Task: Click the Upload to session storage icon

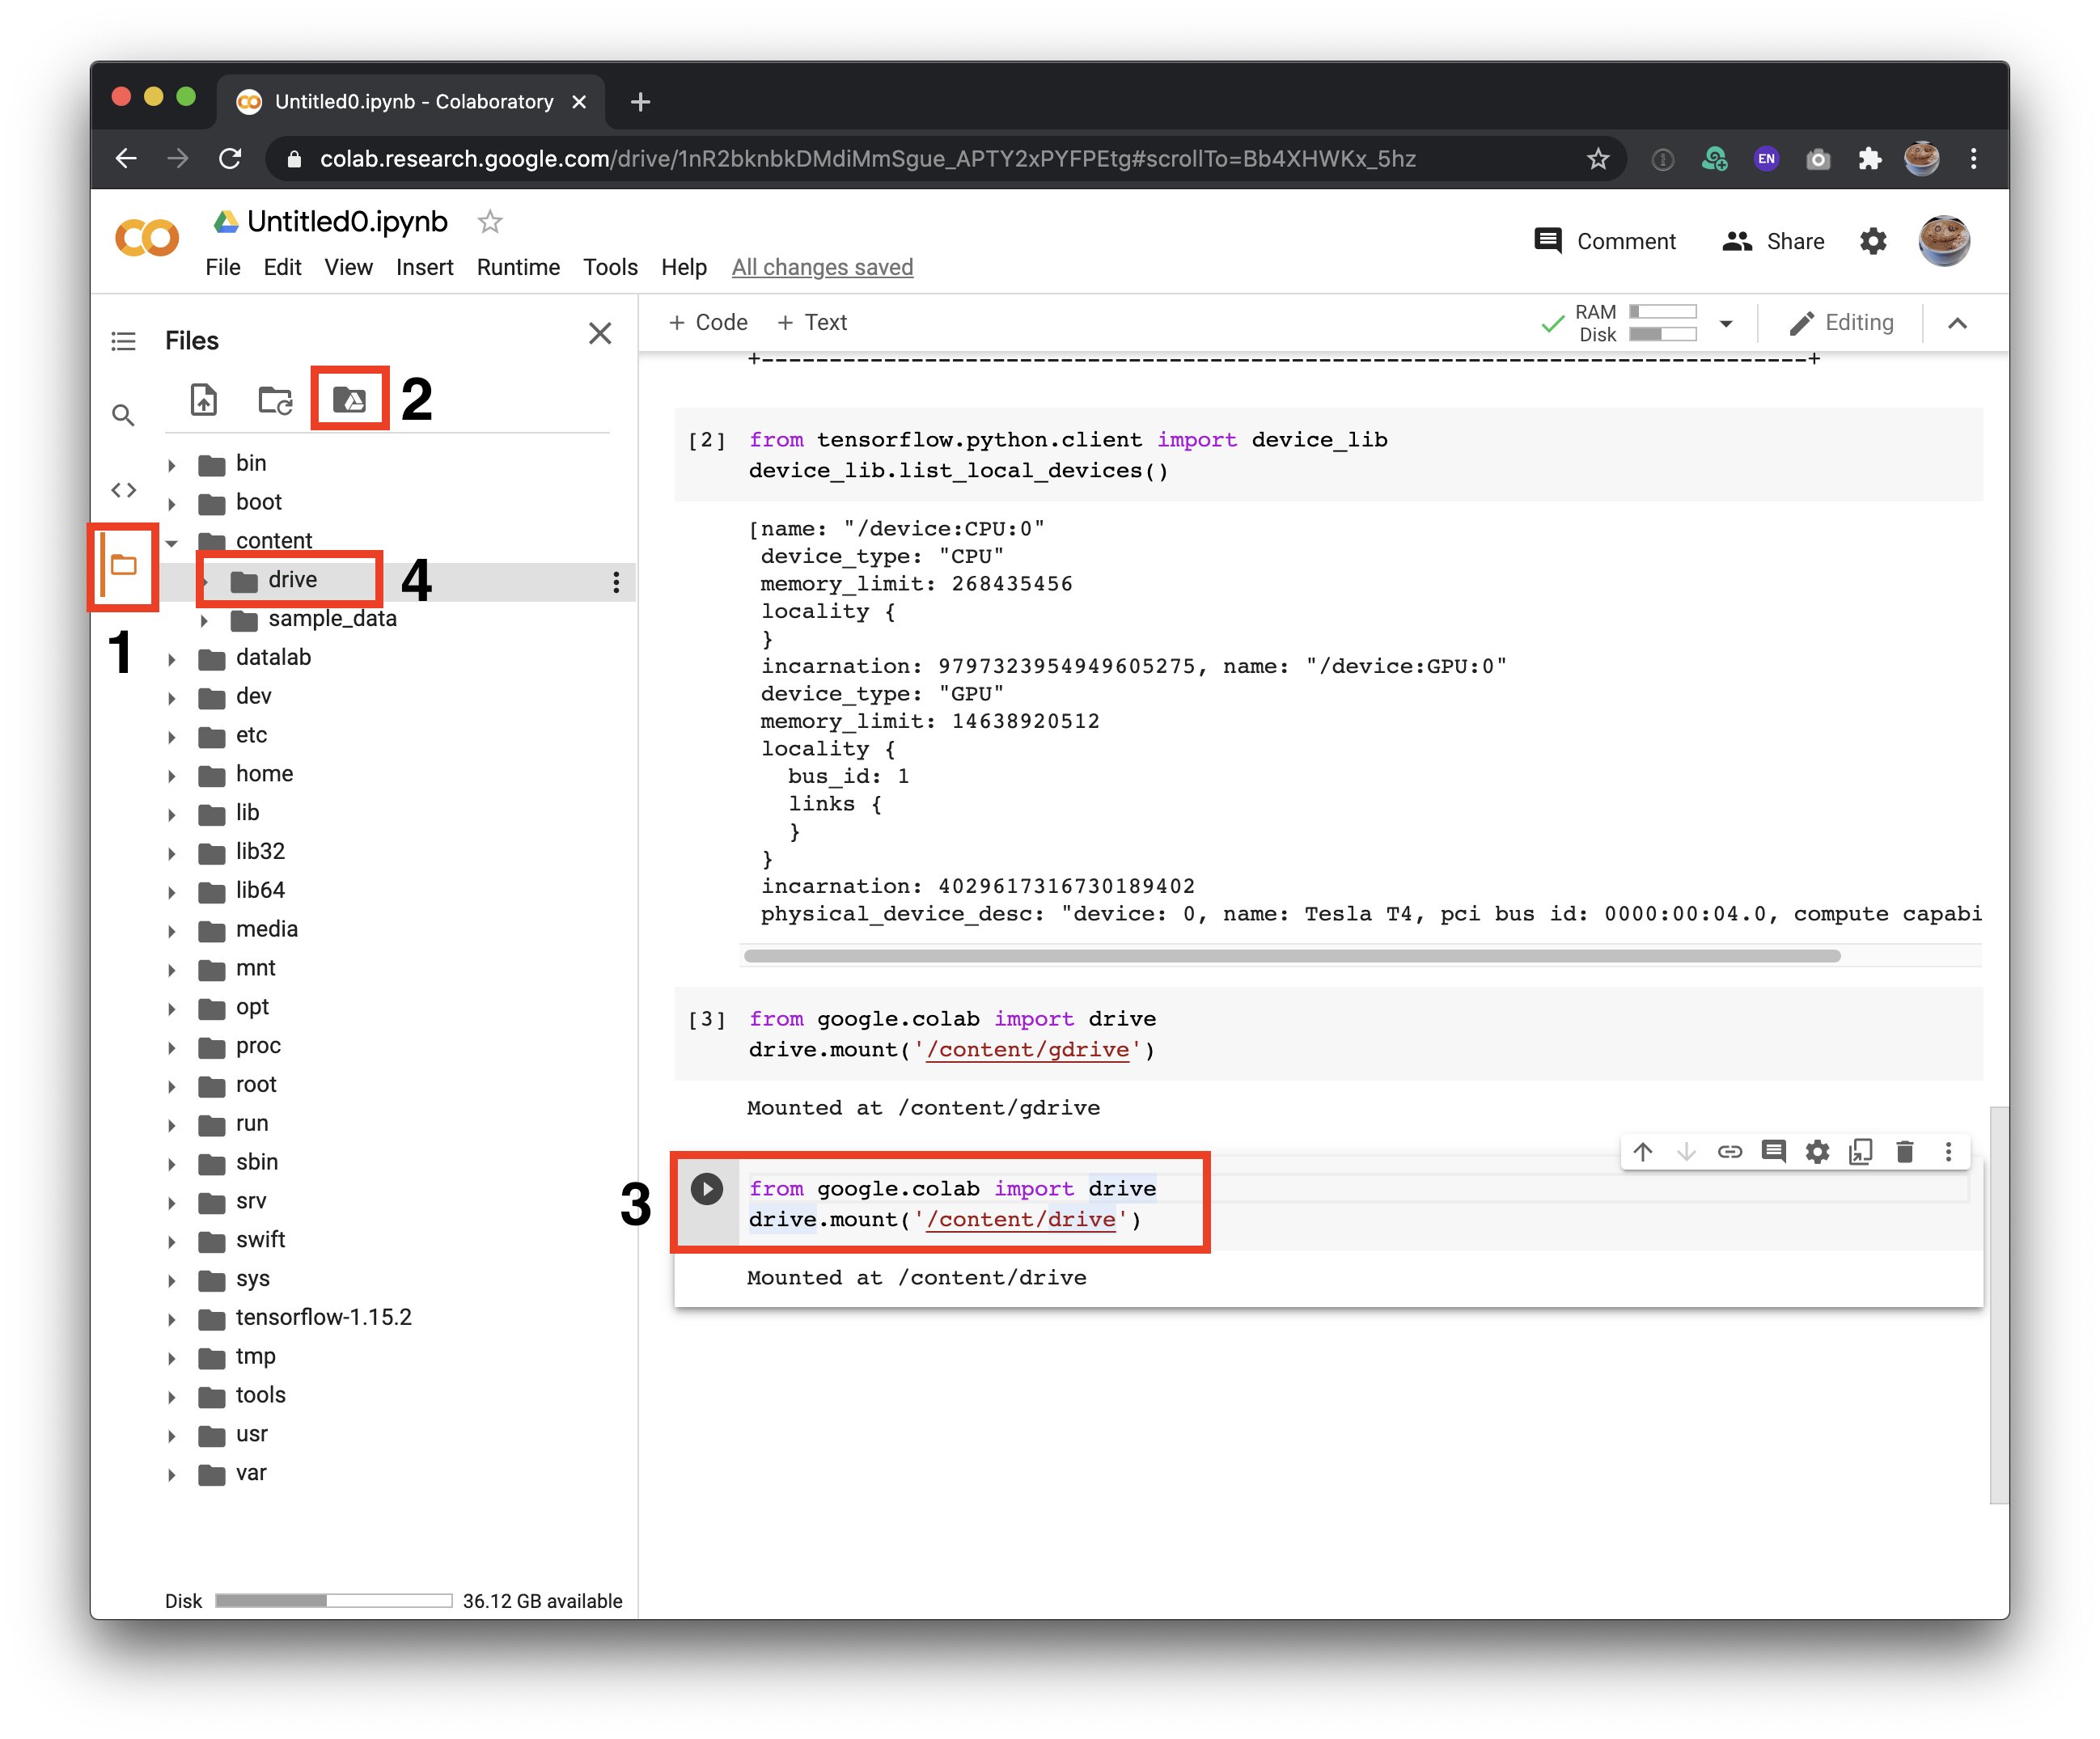Action: [x=204, y=400]
